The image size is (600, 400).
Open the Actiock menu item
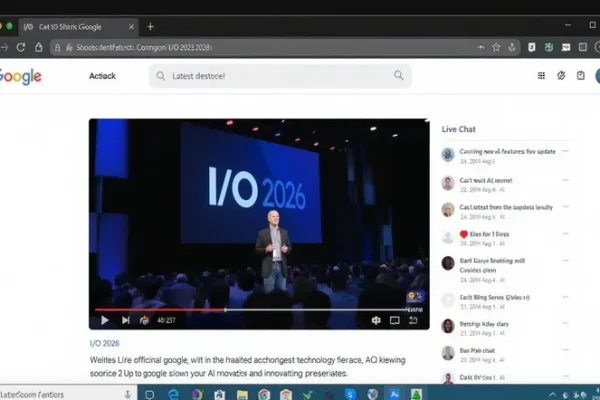[x=102, y=76]
